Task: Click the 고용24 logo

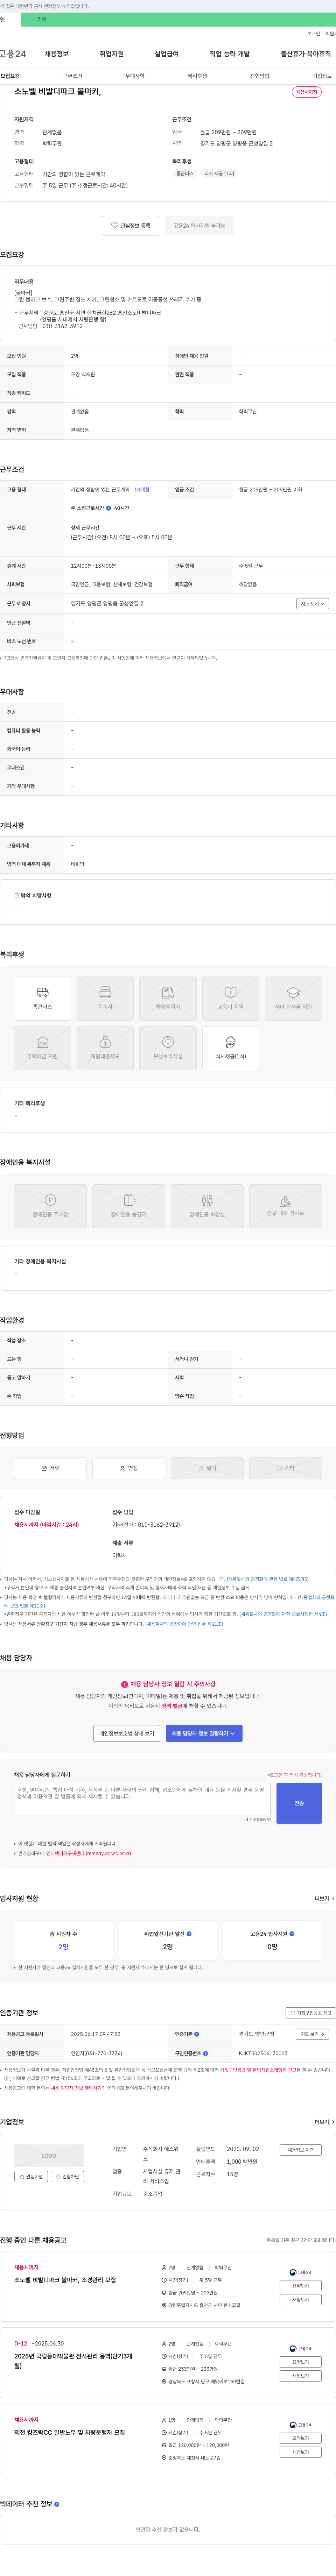Action: [13, 54]
